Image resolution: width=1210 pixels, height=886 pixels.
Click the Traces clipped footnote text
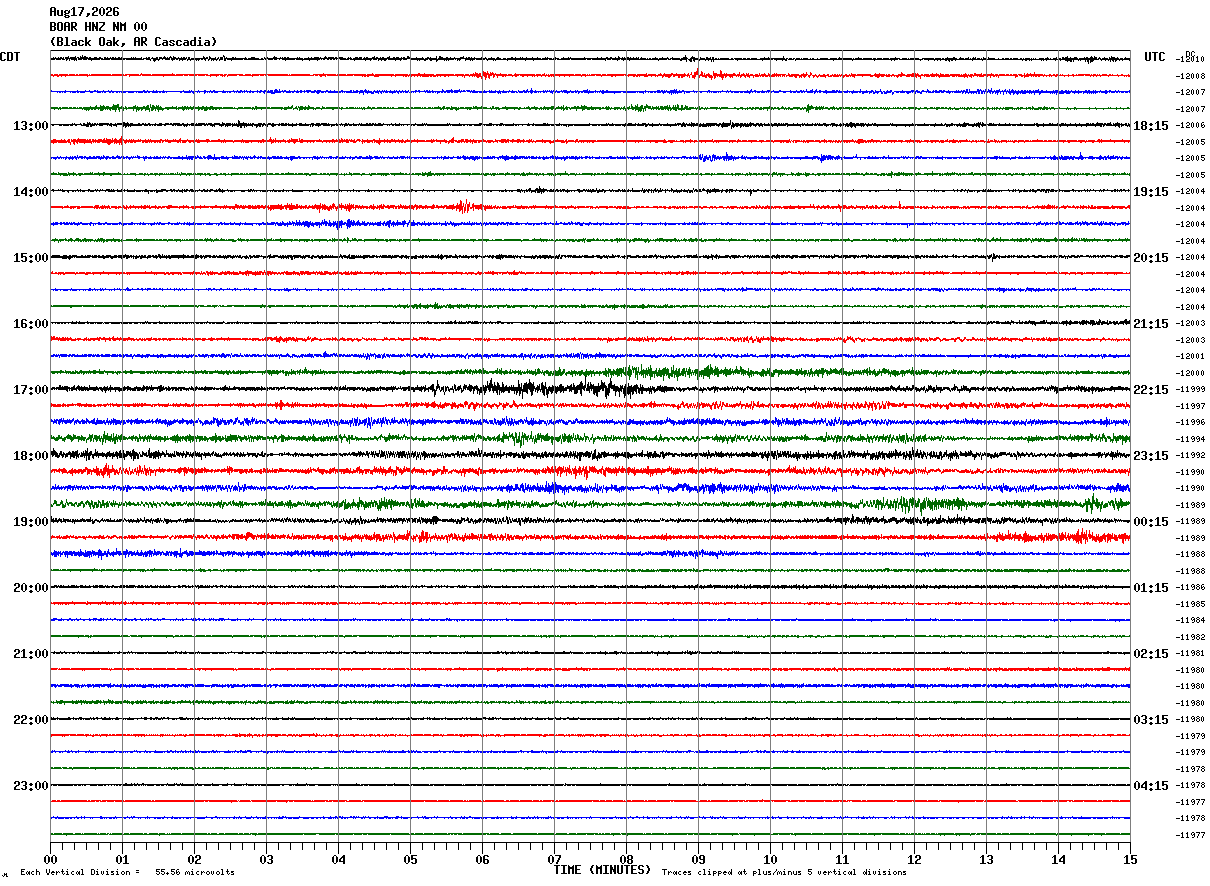click(x=784, y=872)
